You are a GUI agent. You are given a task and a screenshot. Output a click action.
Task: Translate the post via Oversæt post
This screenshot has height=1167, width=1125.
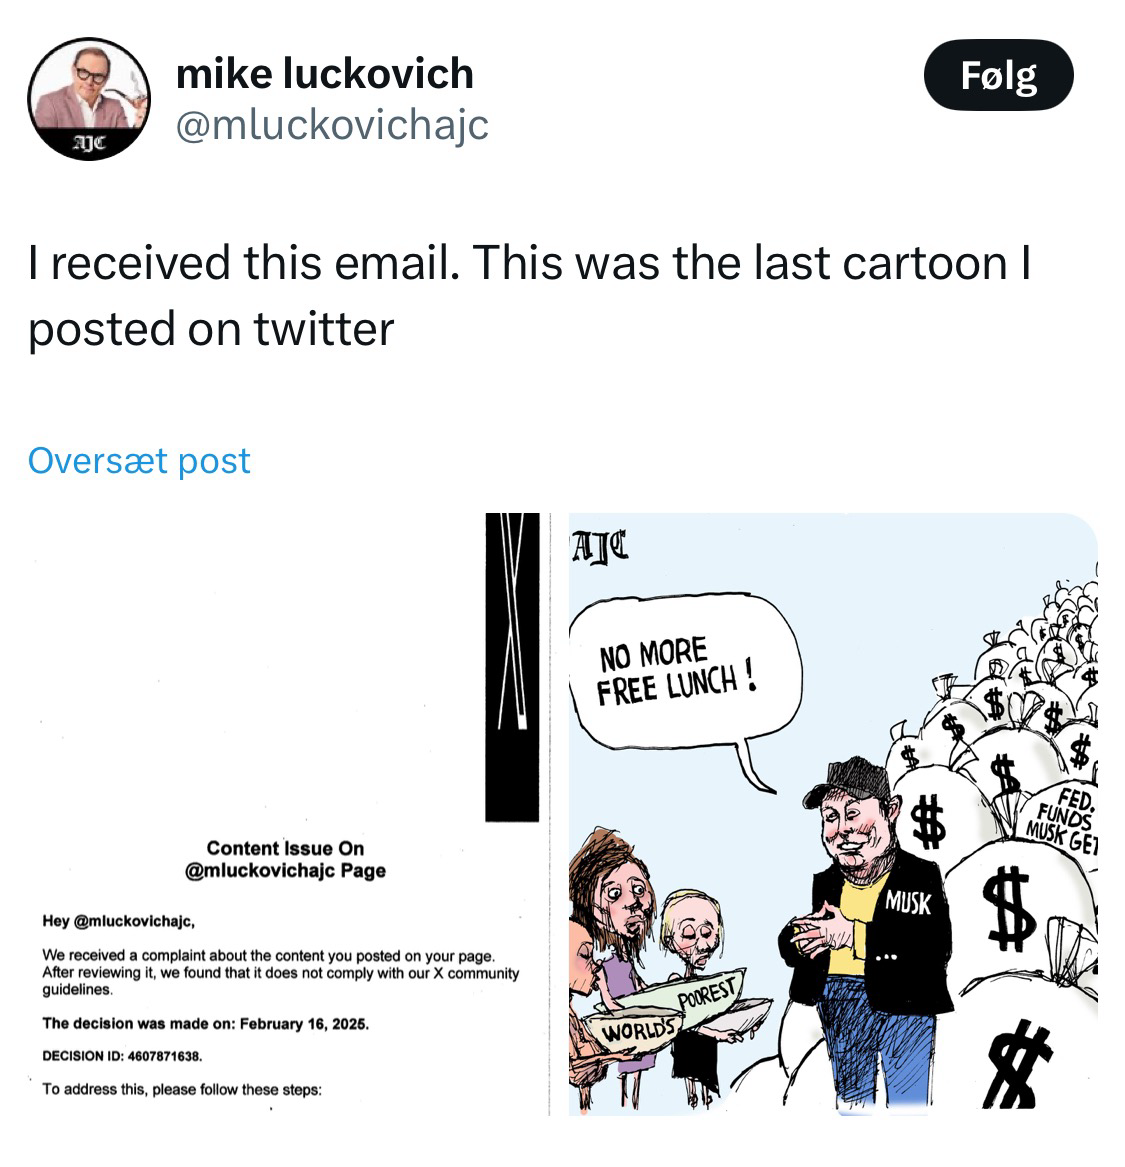pos(139,461)
